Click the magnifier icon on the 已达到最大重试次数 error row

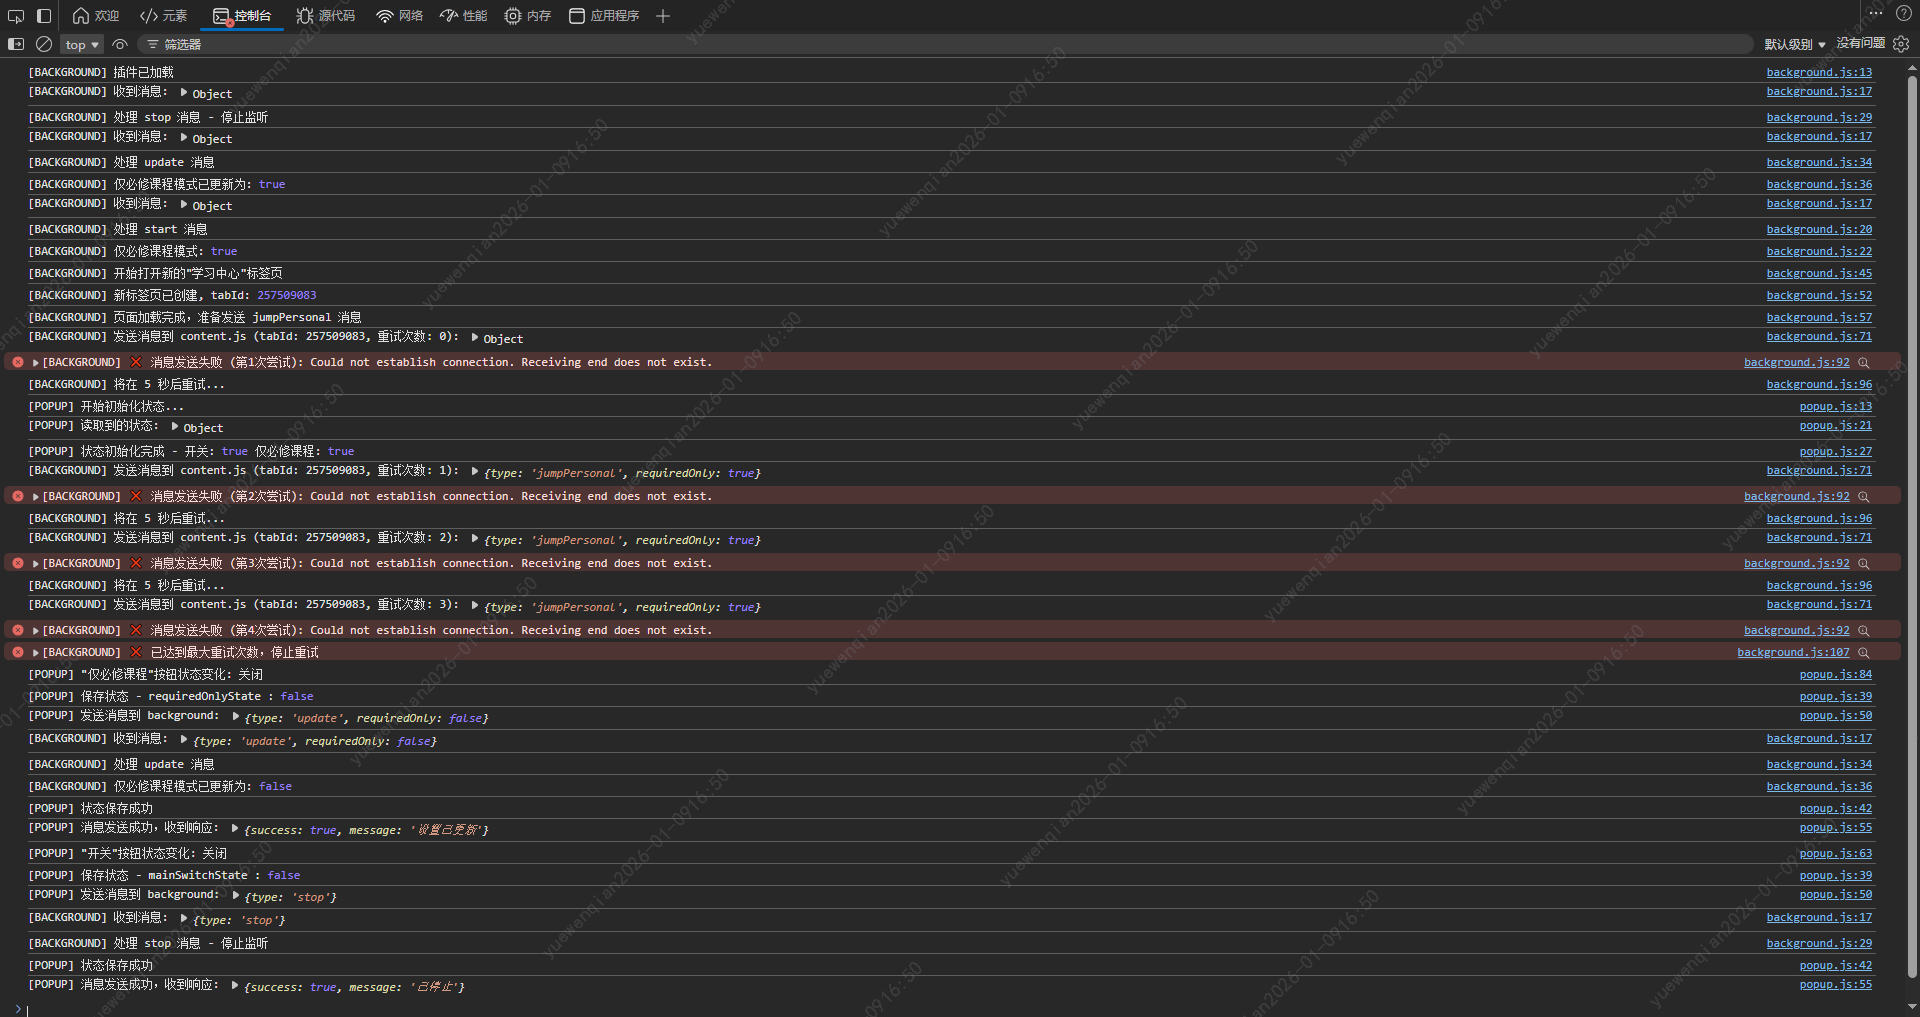point(1864,653)
